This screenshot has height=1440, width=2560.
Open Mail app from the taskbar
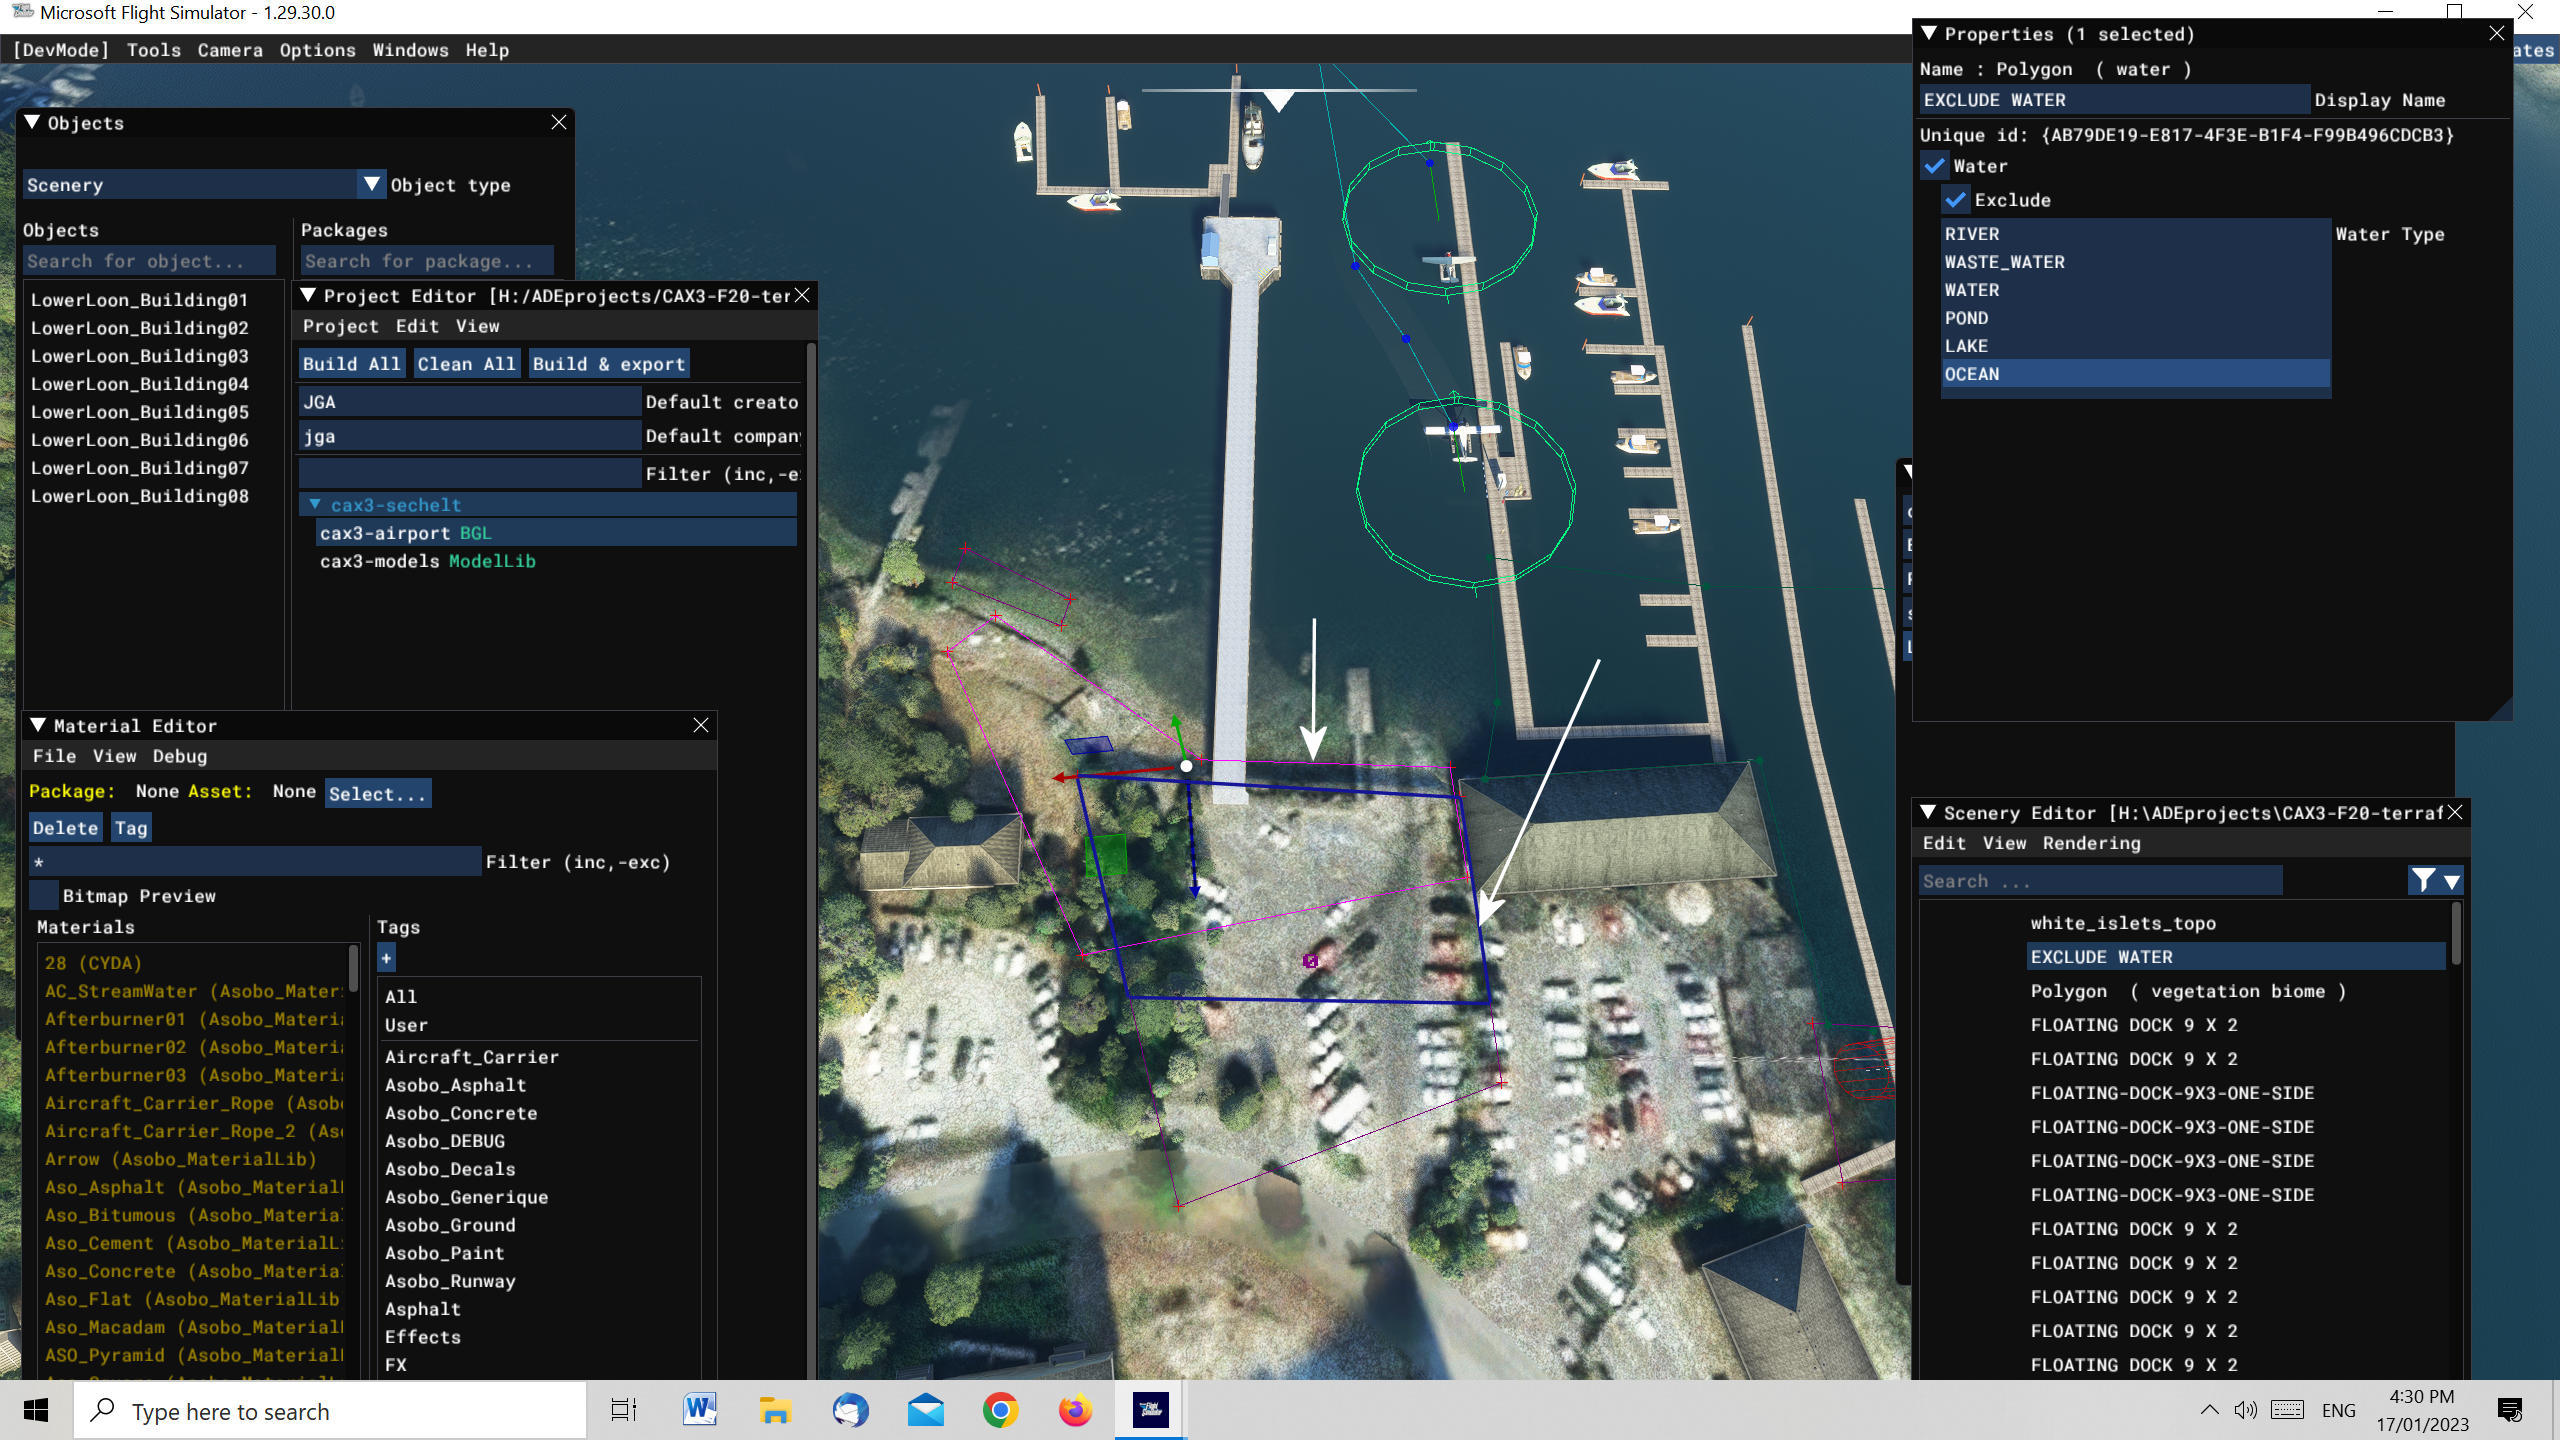coord(926,1410)
